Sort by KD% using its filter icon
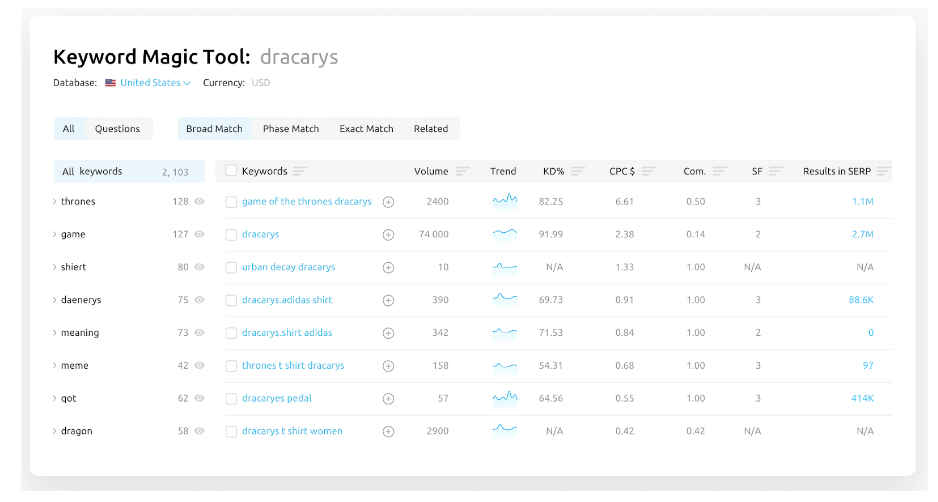The width and height of the screenshot is (938, 502). (x=578, y=172)
